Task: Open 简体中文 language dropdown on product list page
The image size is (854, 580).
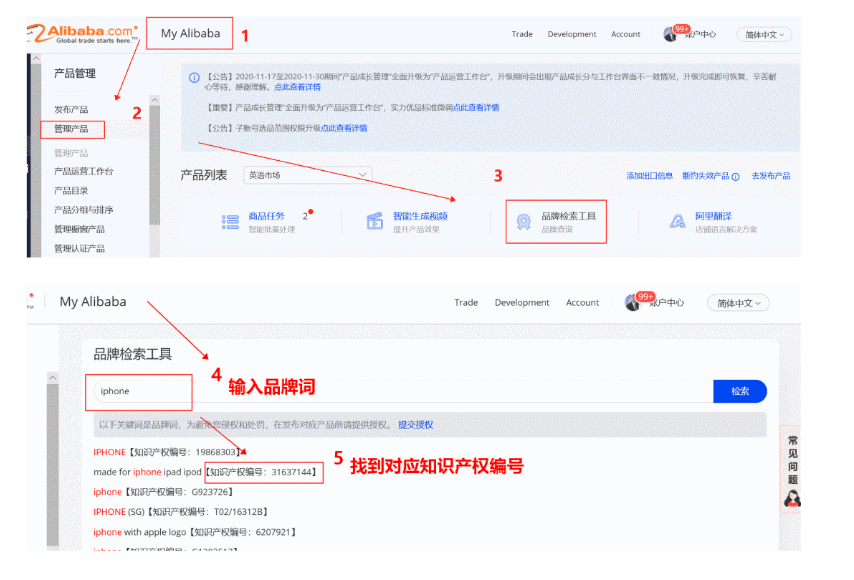Action: click(x=764, y=34)
